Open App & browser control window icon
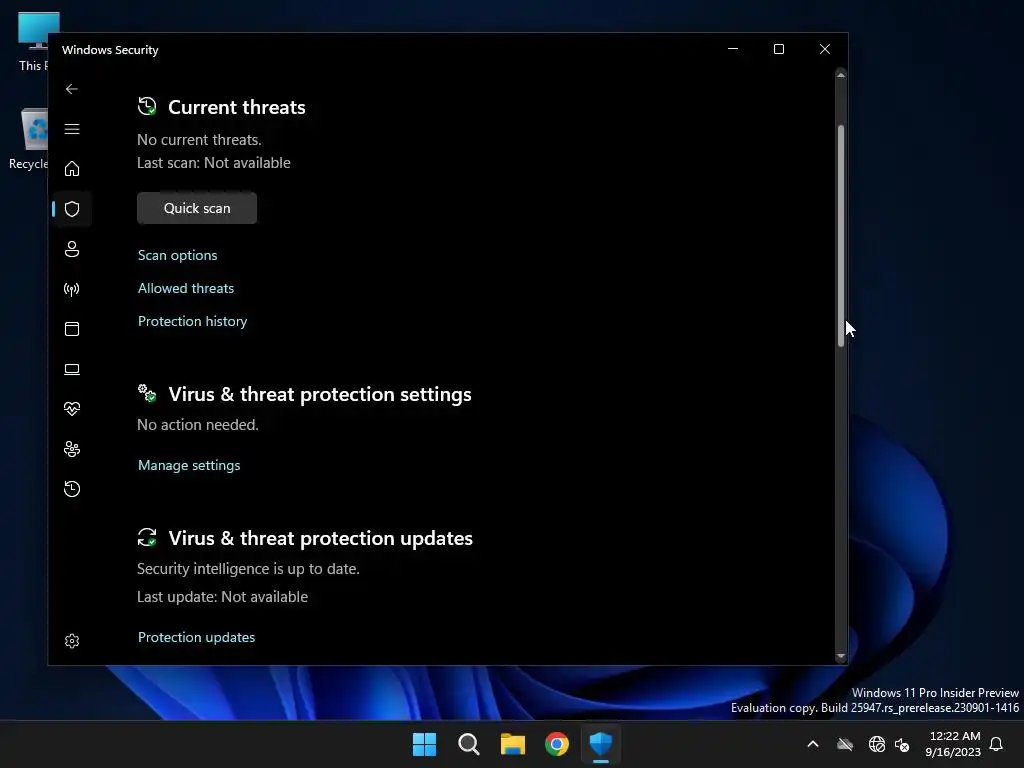The width and height of the screenshot is (1024, 768). click(72, 329)
